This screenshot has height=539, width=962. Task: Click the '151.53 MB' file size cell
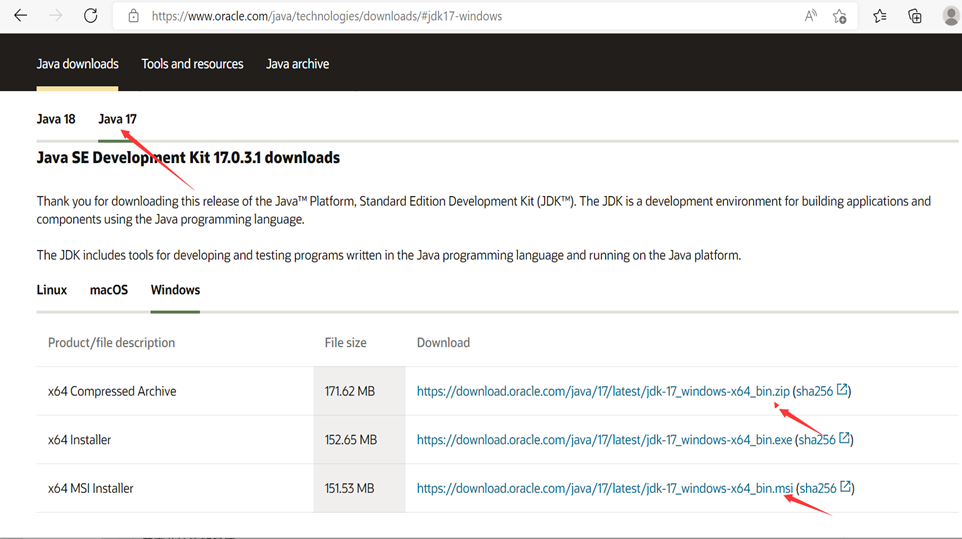[x=360, y=488]
